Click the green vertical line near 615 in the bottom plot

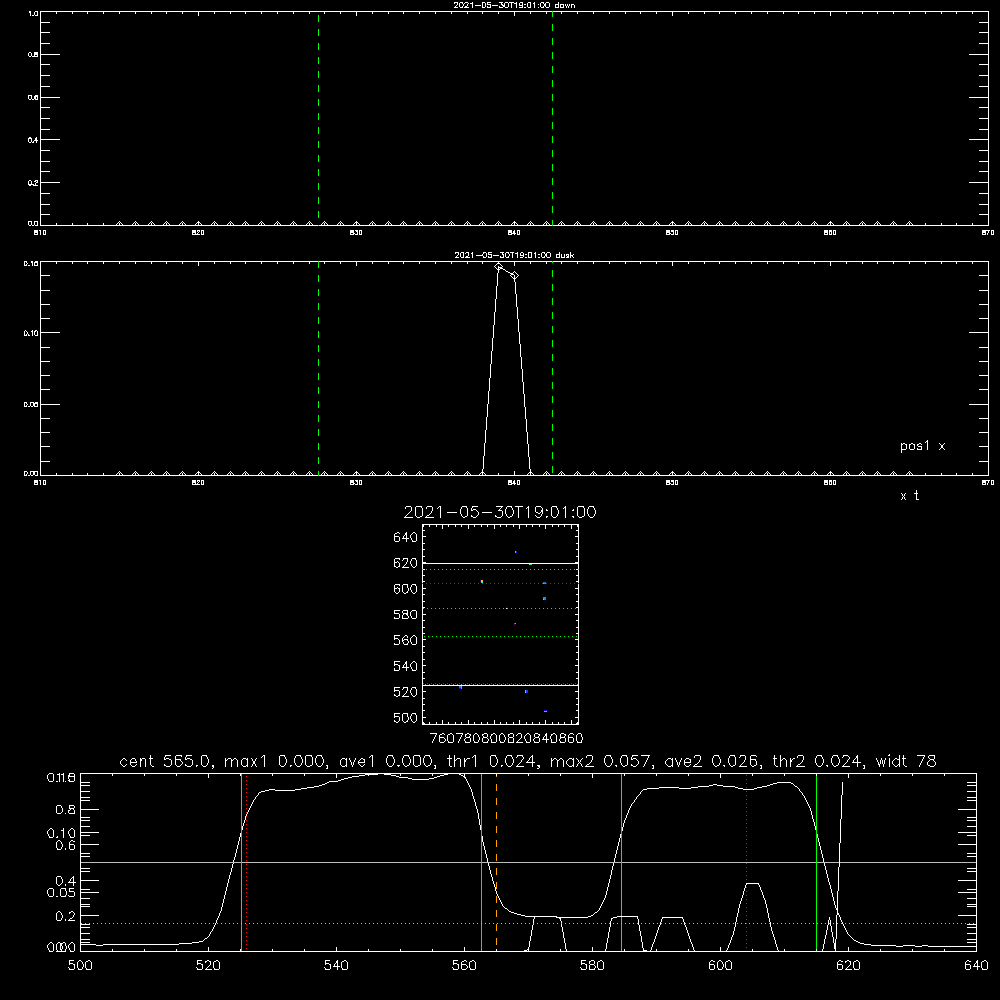[x=816, y=862]
